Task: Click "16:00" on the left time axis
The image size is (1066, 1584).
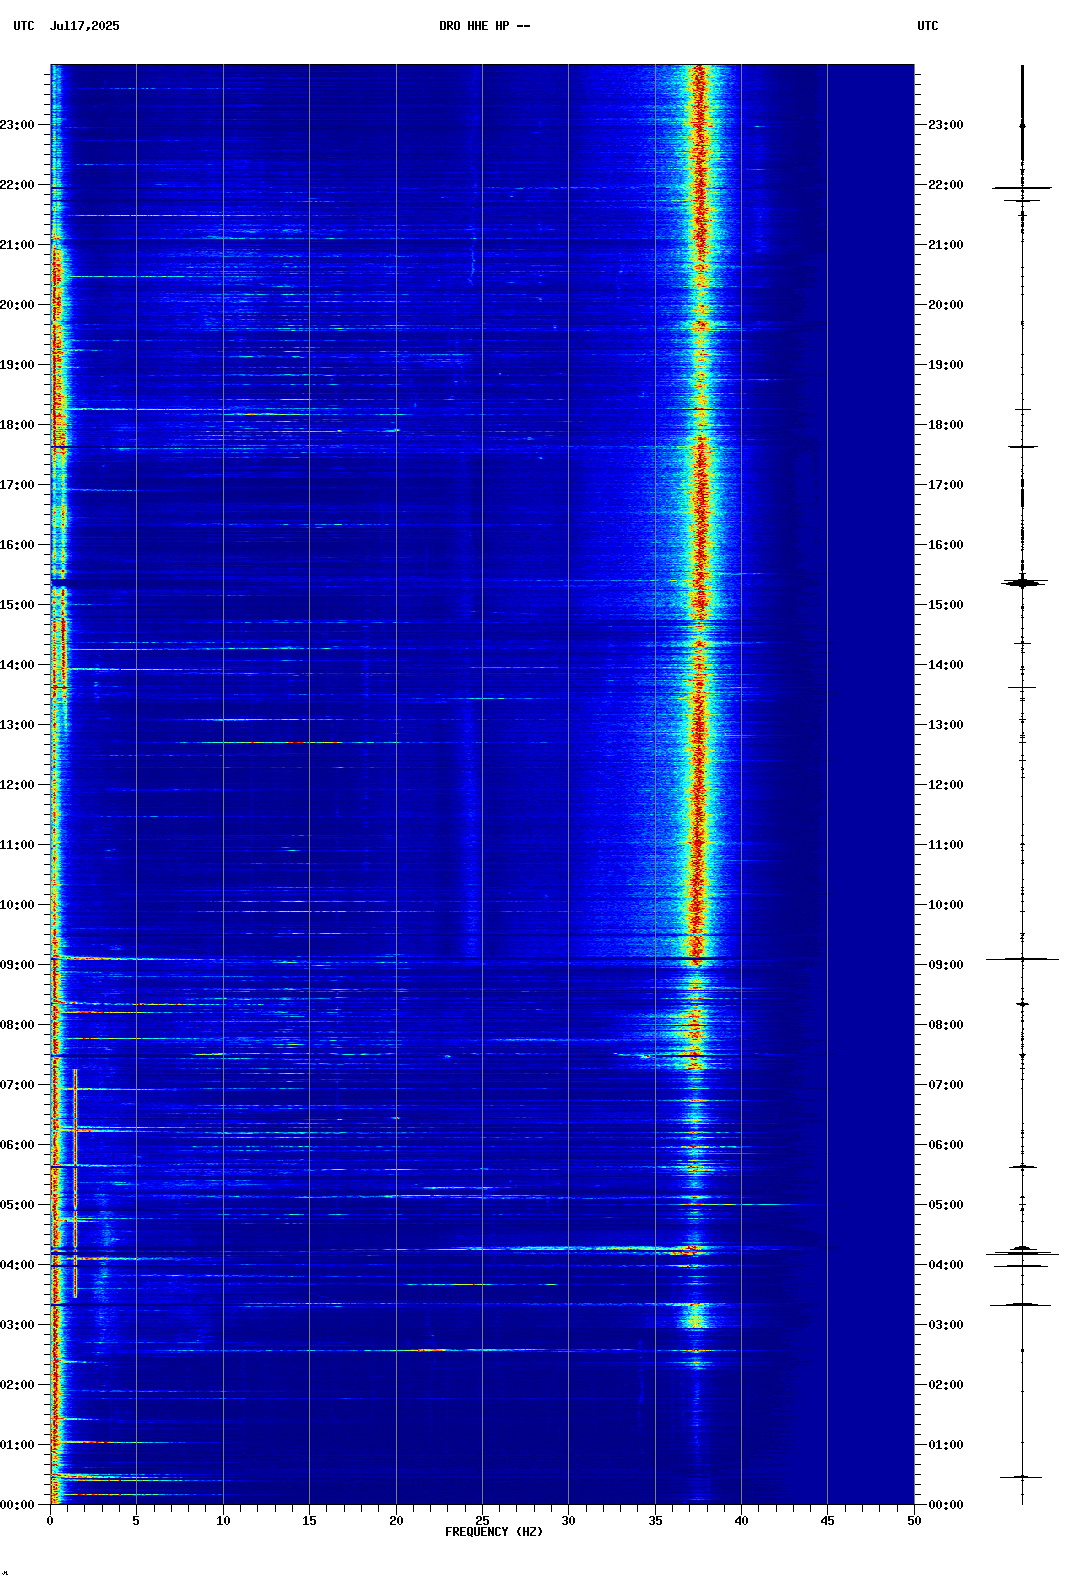Action: tap(17, 545)
